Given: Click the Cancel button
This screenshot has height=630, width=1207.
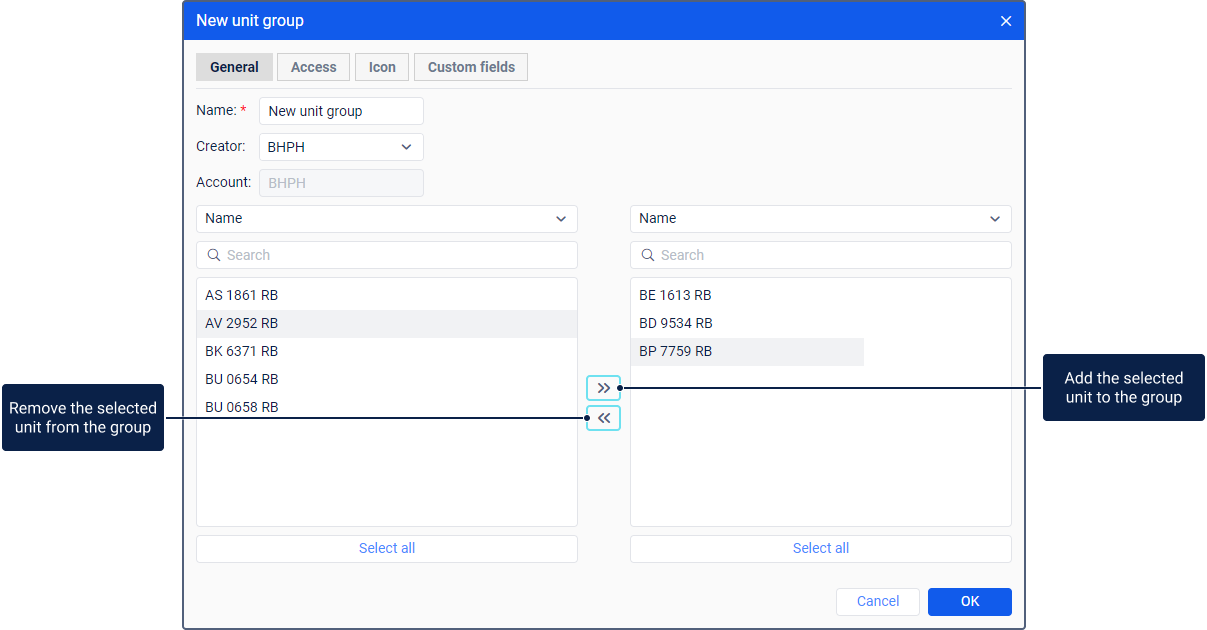Looking at the screenshot, I should (878, 602).
